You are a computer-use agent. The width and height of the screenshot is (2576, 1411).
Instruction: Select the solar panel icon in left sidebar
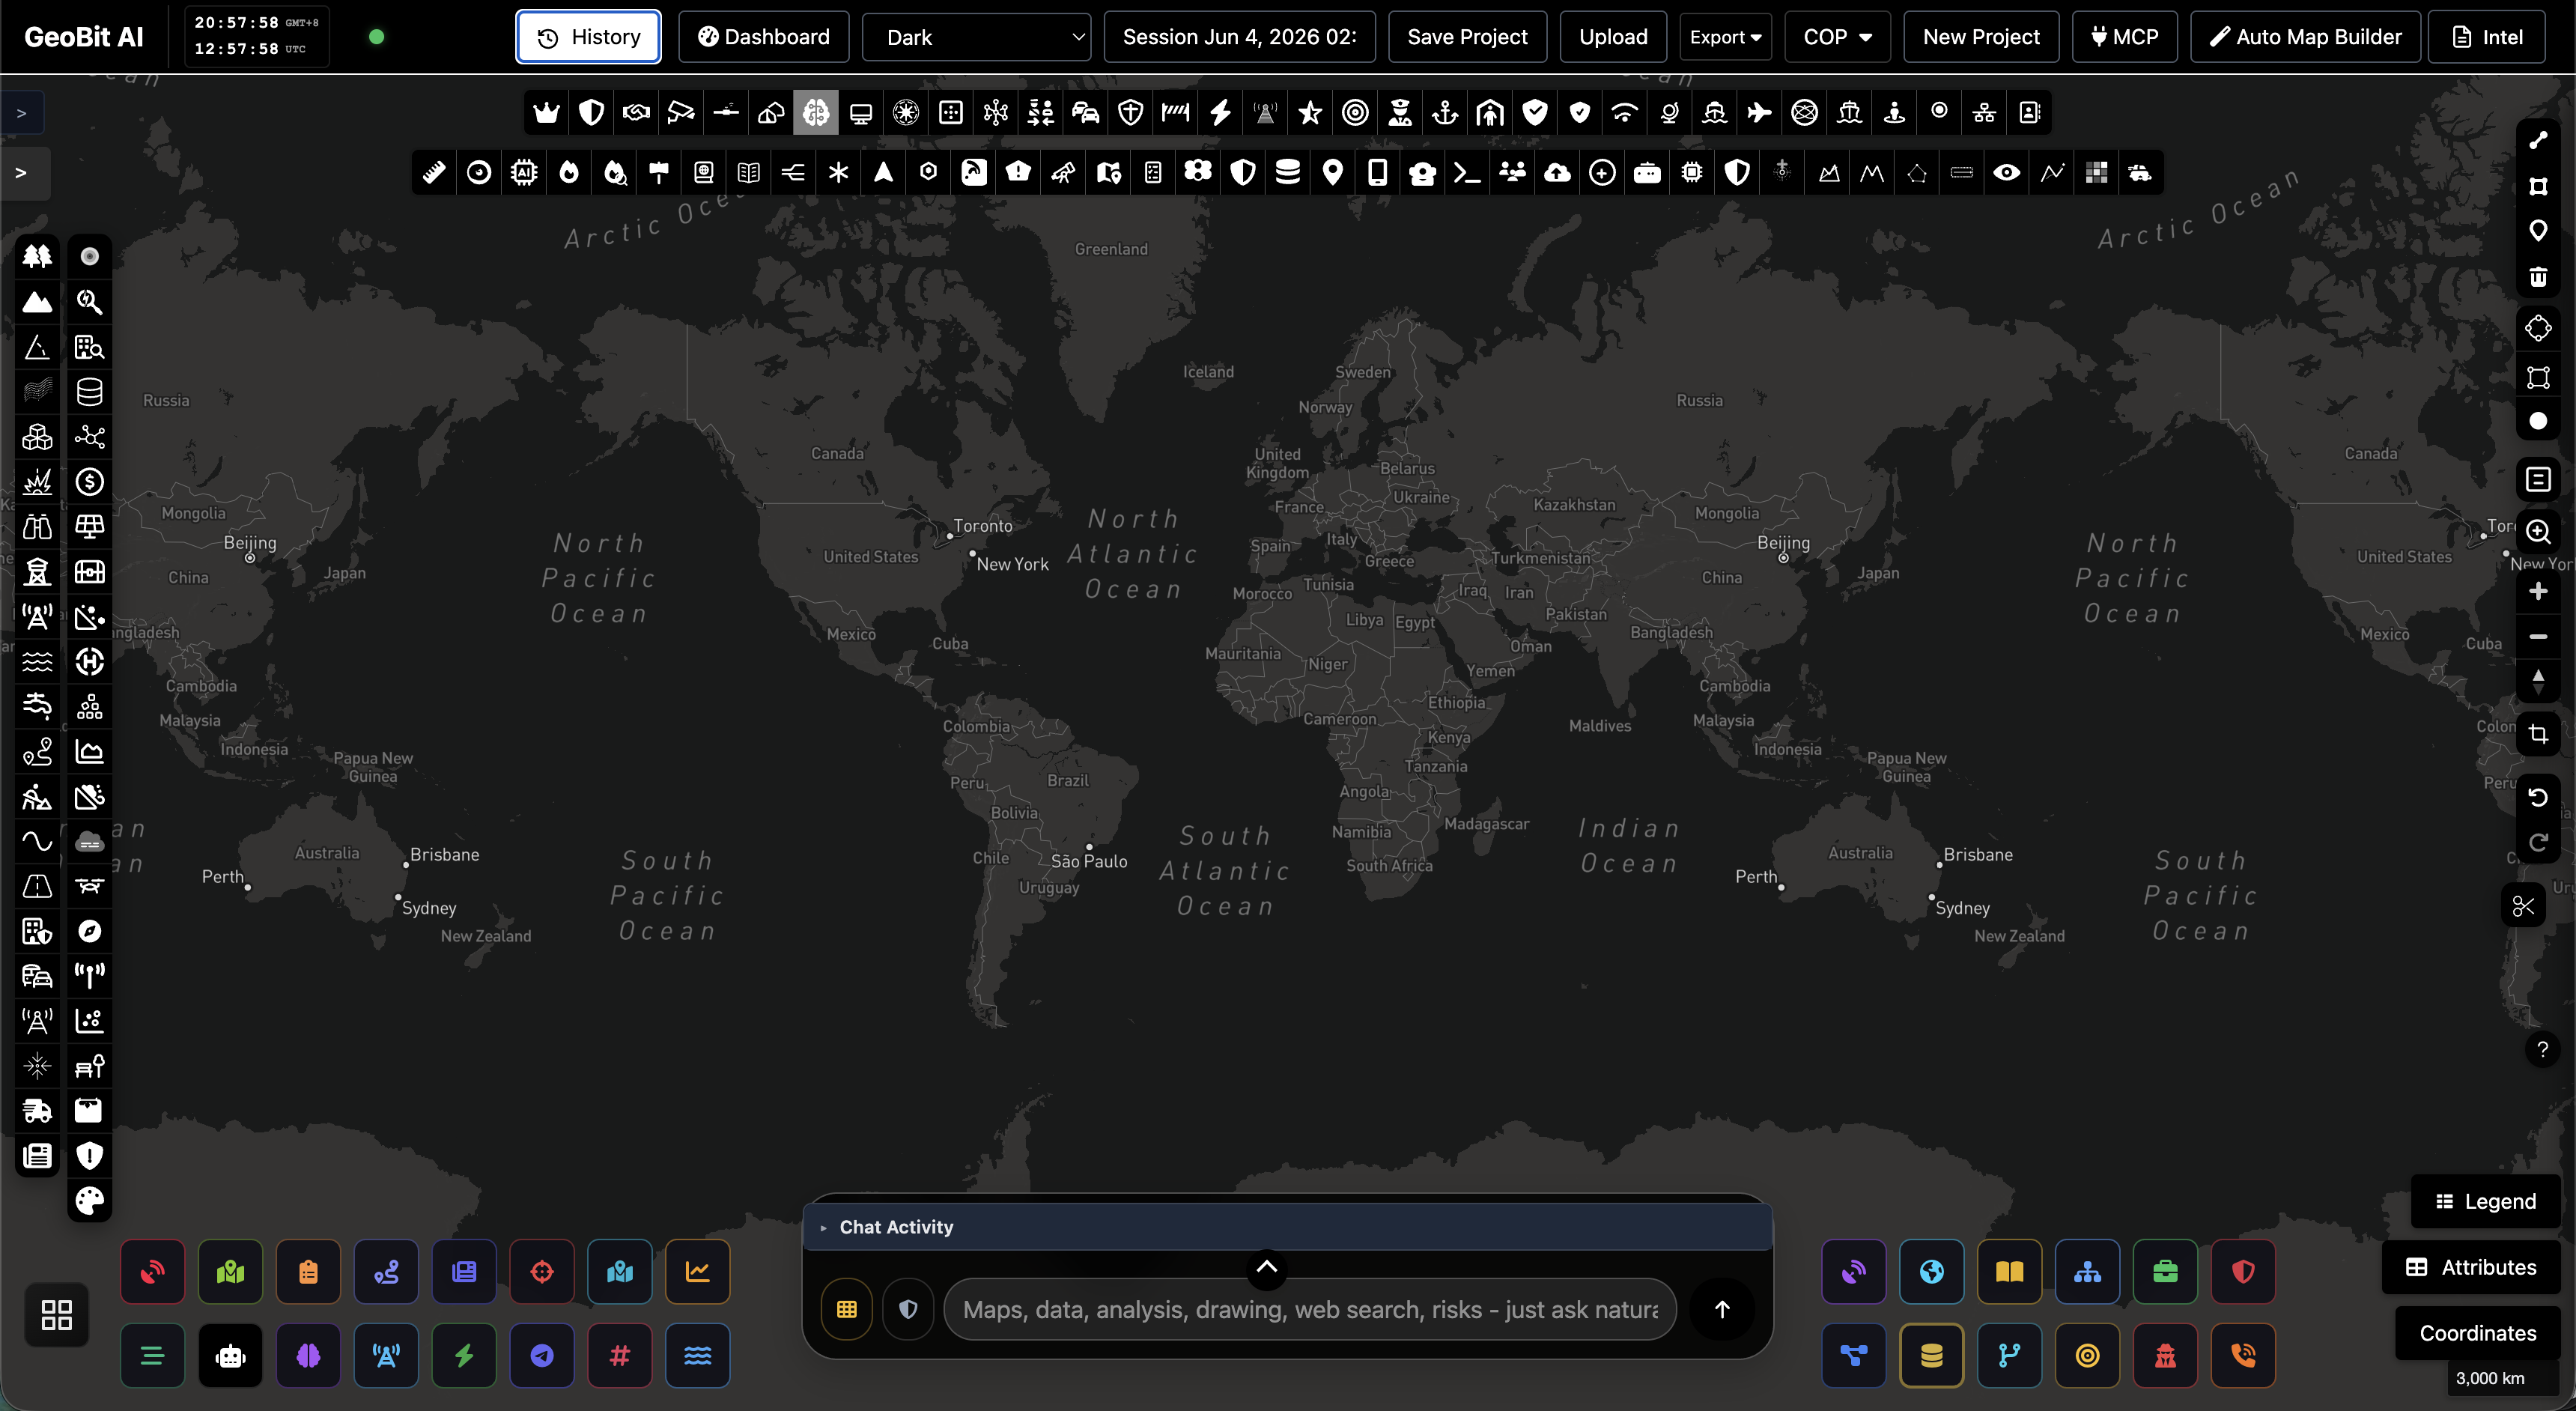coord(90,526)
